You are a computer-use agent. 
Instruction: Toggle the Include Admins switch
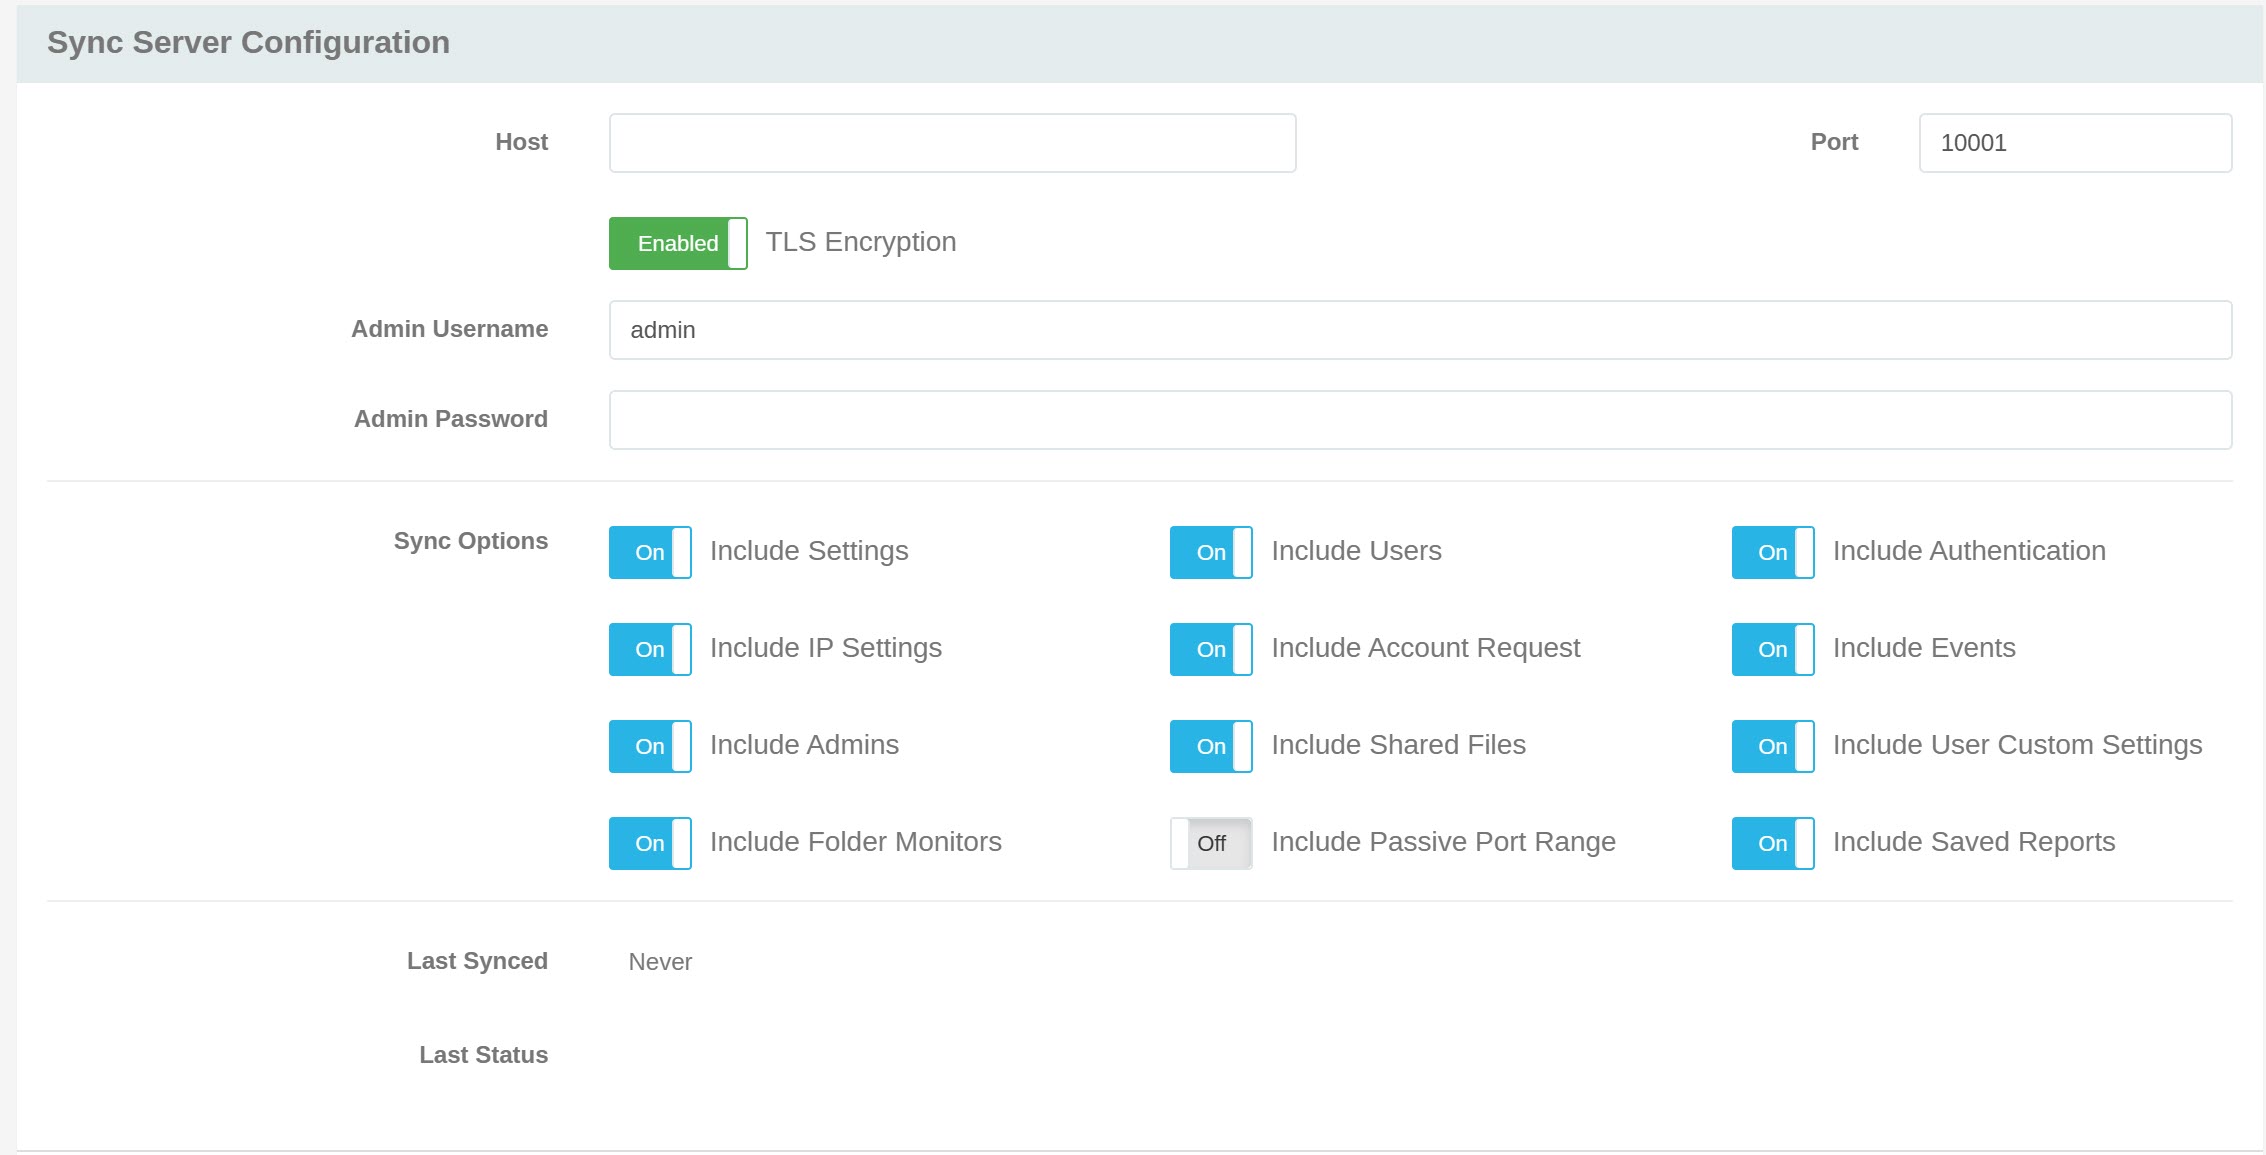[650, 746]
